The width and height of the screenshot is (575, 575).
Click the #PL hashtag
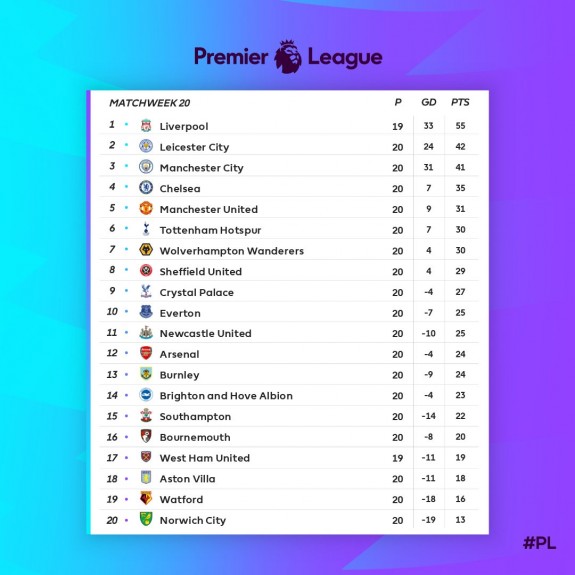pyautogui.click(x=539, y=543)
